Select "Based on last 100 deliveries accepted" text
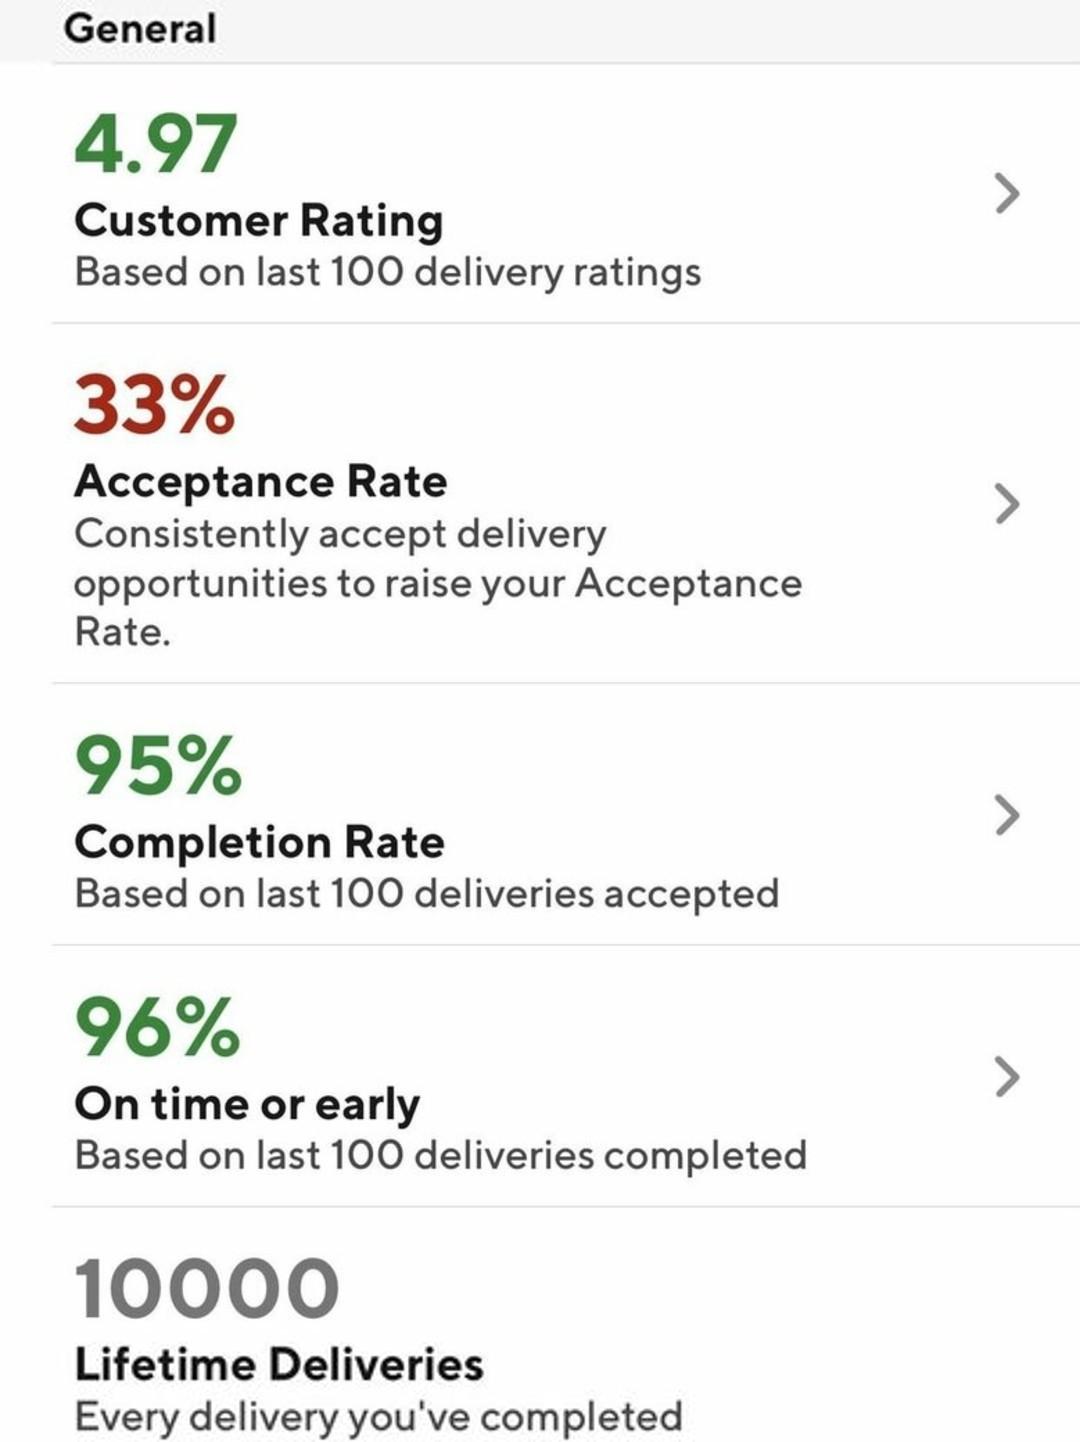The image size is (1080, 1442). (x=427, y=893)
